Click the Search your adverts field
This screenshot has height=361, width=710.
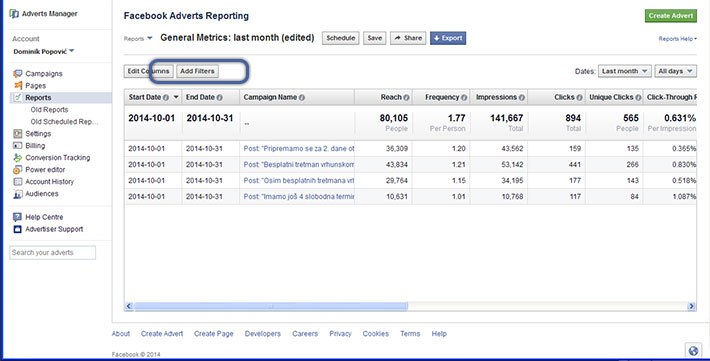53,253
